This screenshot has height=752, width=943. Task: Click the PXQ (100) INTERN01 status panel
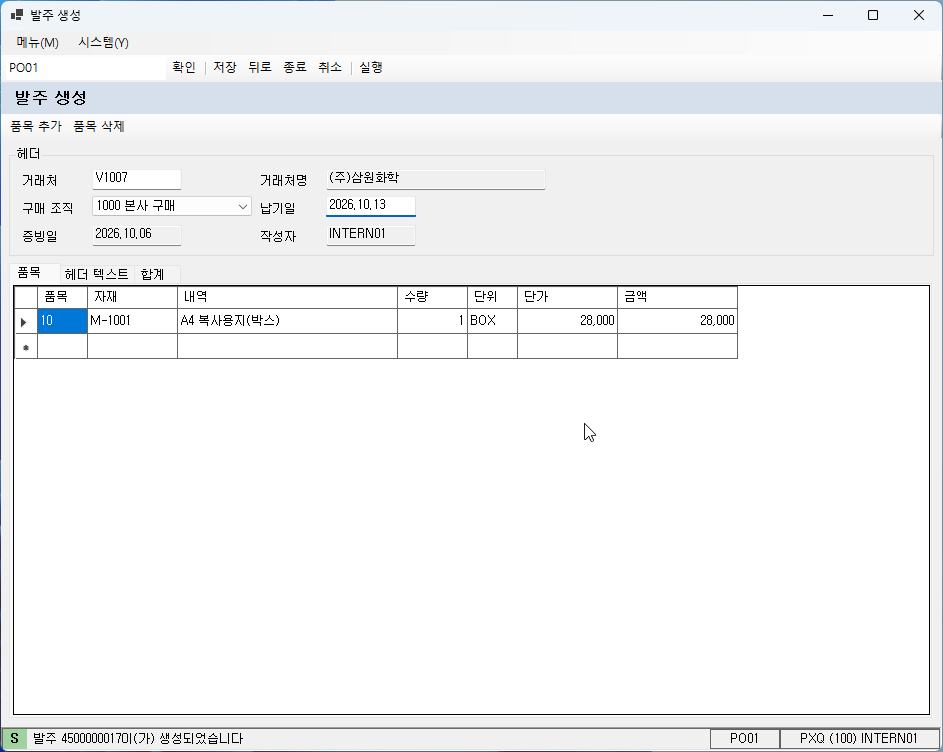click(859, 739)
